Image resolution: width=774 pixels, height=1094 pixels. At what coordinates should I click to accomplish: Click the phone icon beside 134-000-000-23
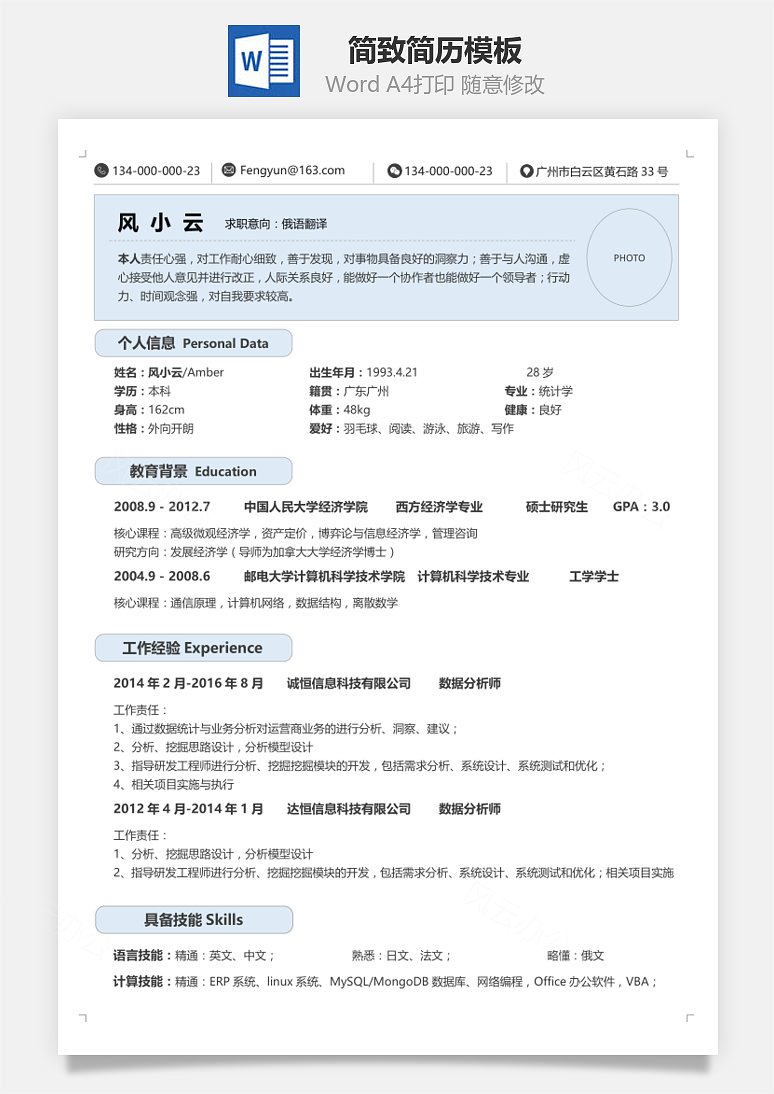click(x=101, y=170)
